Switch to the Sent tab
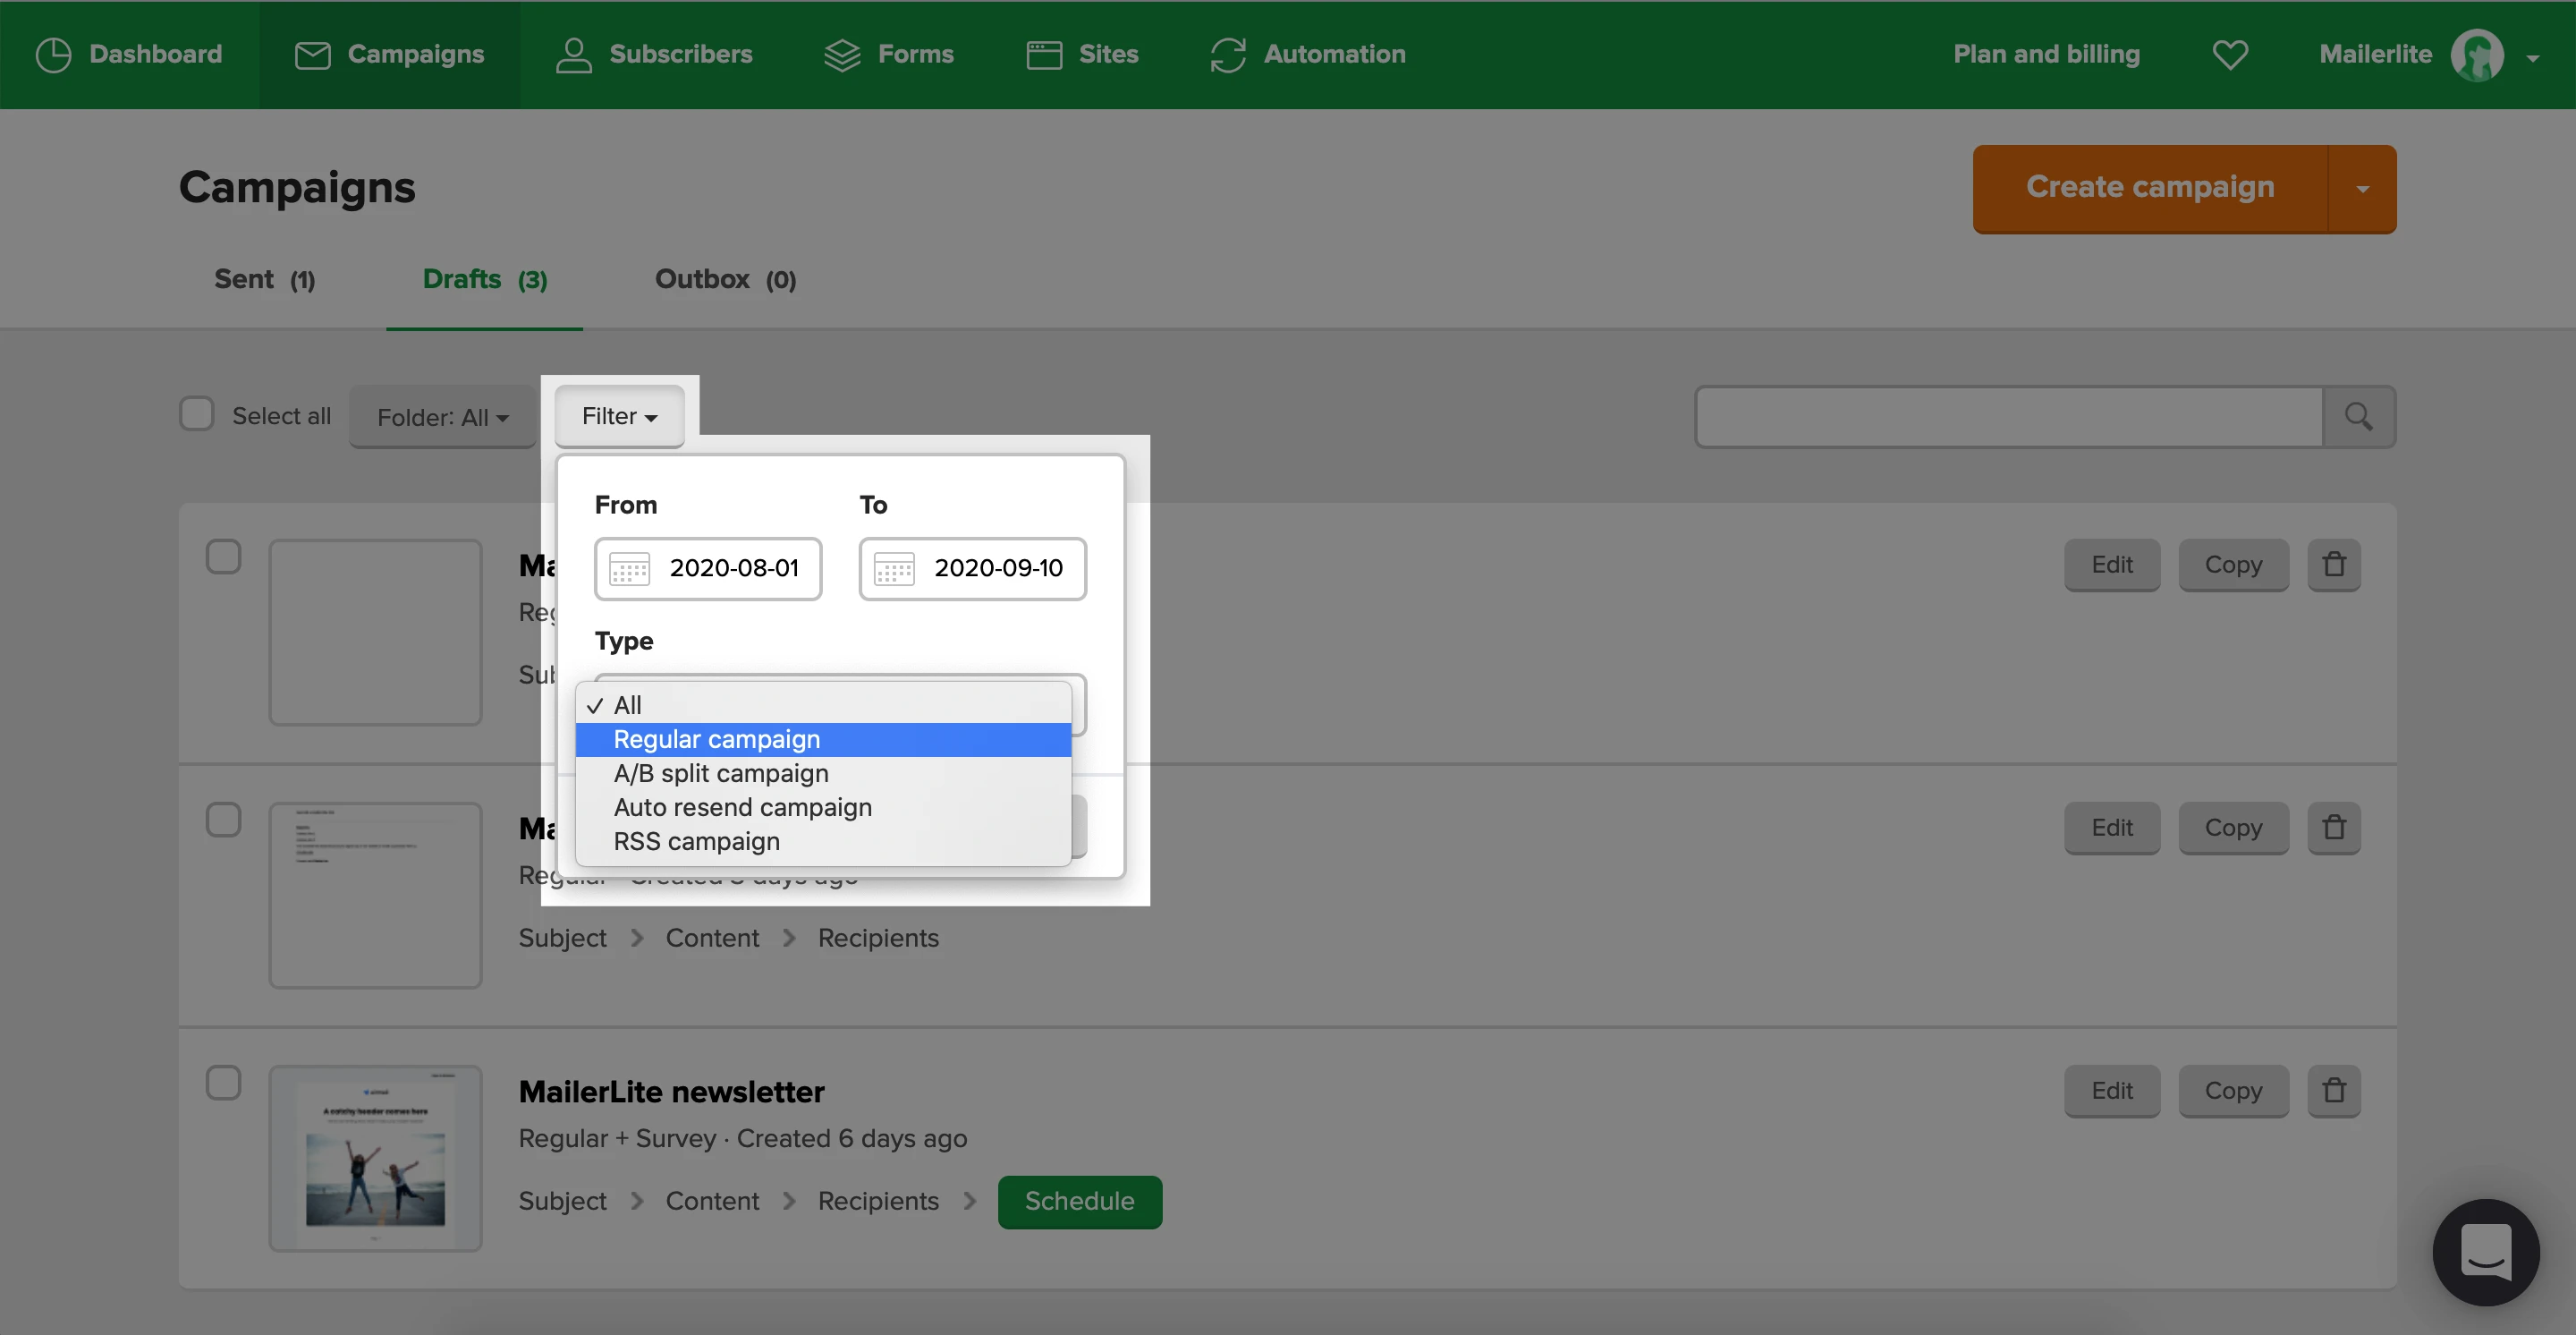This screenshot has width=2576, height=1335. 265,279
